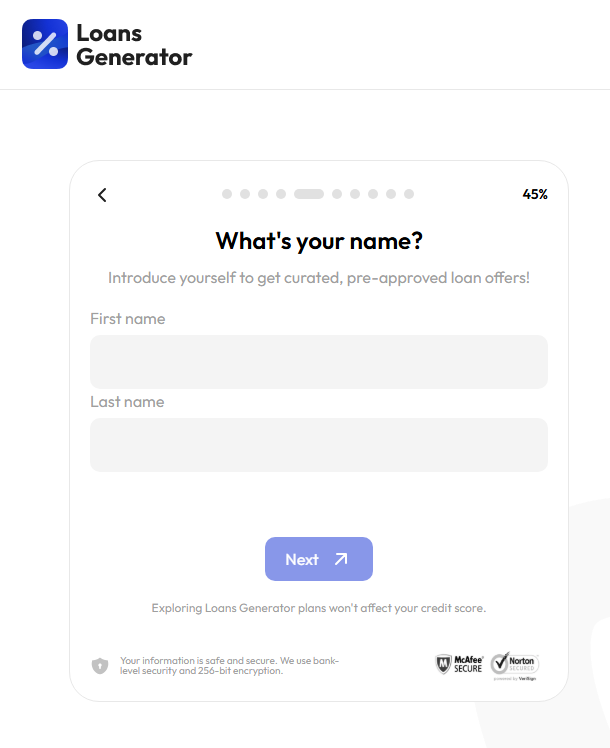Click the 45% progress percentage label
Screen dimensions: 610x748
pos(535,194)
